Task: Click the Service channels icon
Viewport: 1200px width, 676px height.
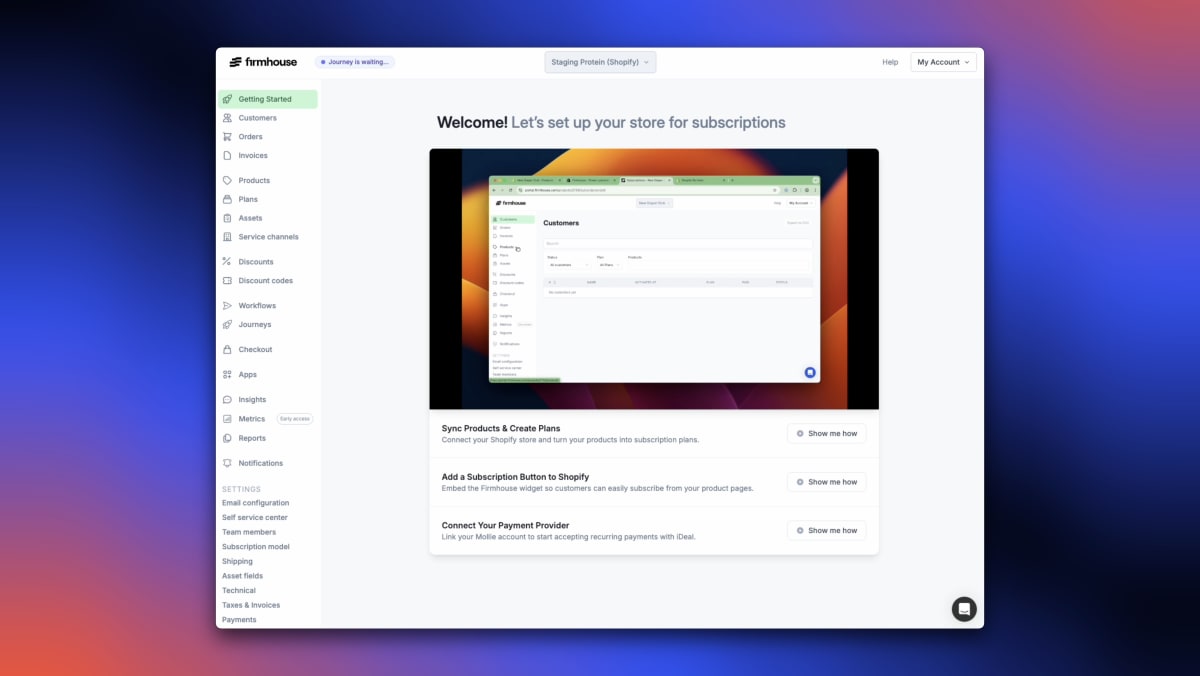Action: (x=228, y=237)
